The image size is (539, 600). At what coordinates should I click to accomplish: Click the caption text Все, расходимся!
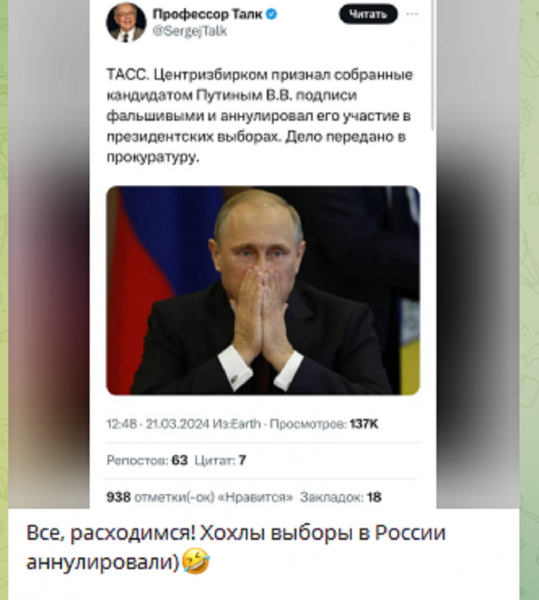pyautogui.click(x=111, y=533)
